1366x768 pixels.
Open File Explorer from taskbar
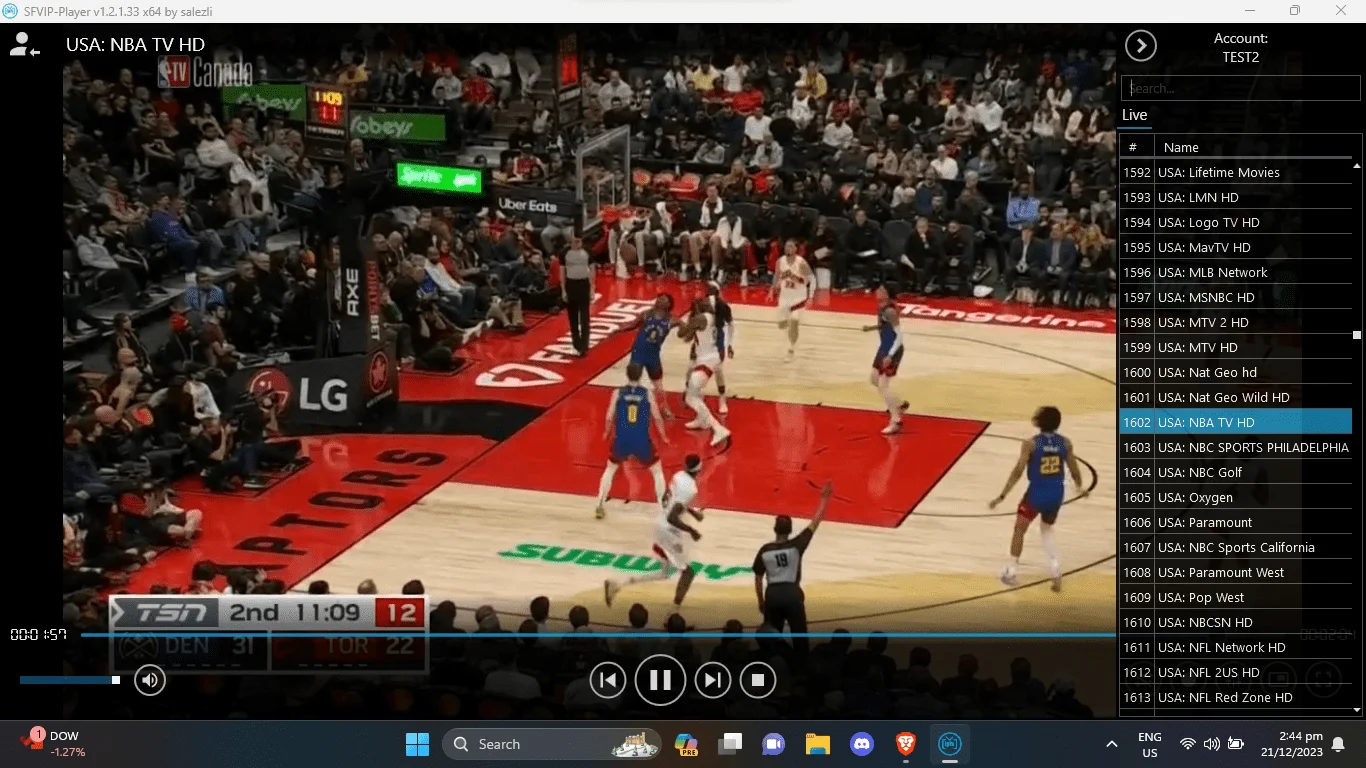818,744
